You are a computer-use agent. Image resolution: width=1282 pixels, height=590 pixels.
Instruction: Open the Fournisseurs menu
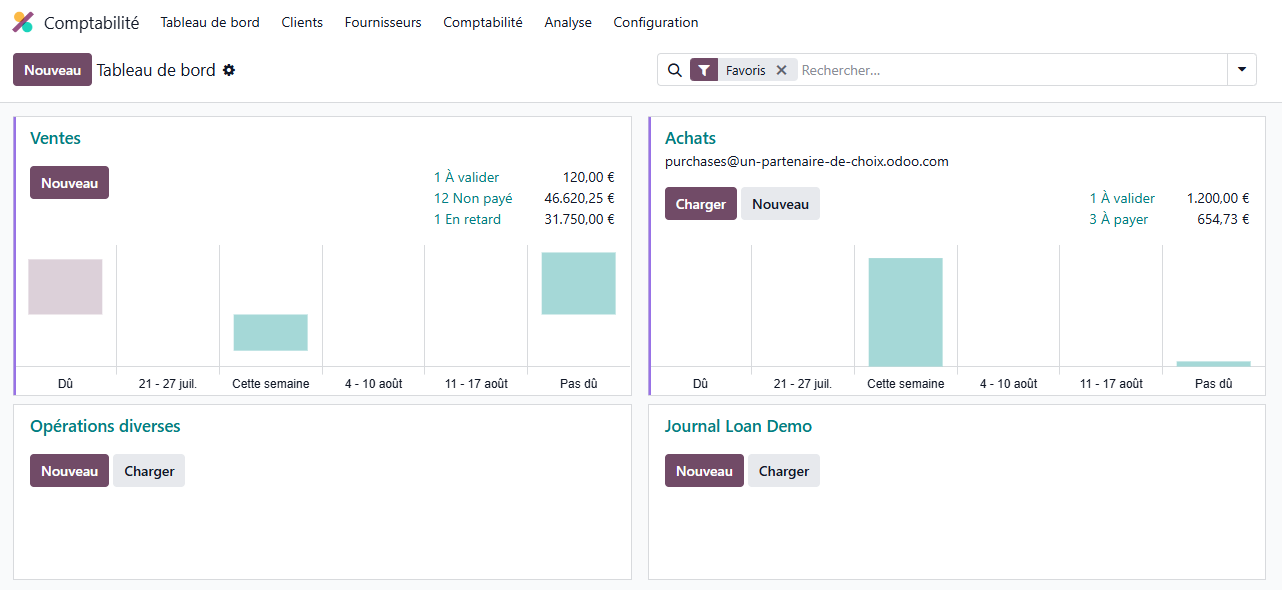click(x=383, y=22)
